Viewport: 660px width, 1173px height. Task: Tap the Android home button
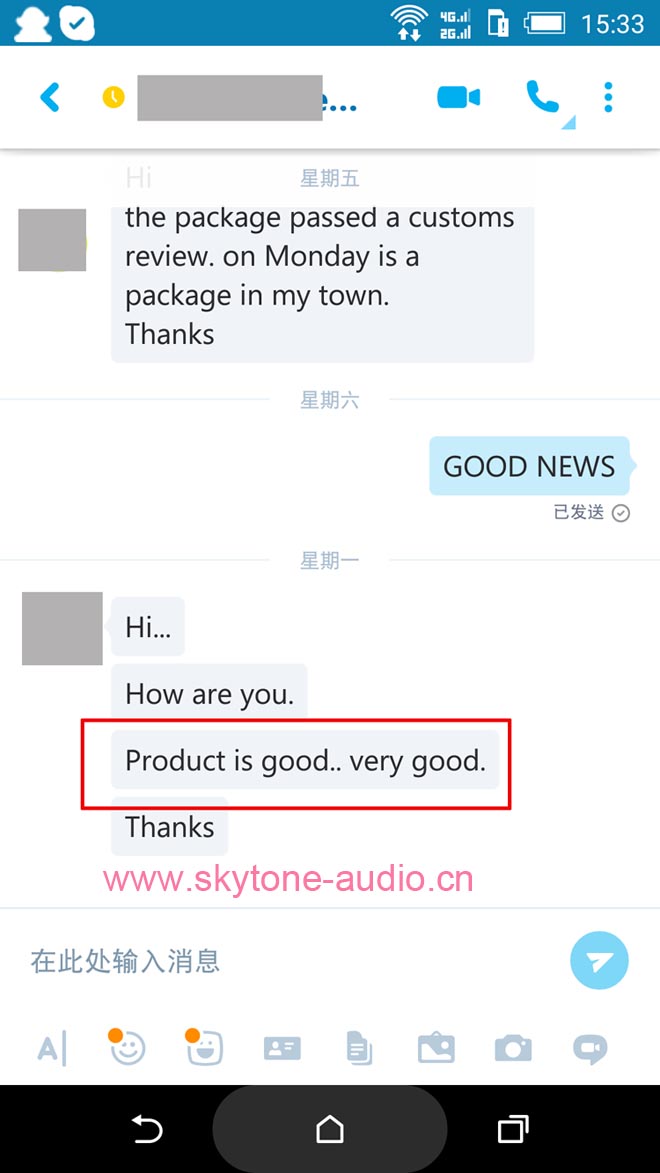pos(329,1128)
